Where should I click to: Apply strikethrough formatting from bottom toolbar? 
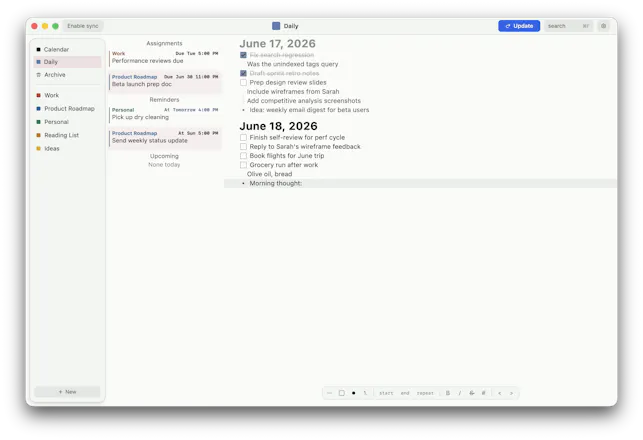point(472,393)
